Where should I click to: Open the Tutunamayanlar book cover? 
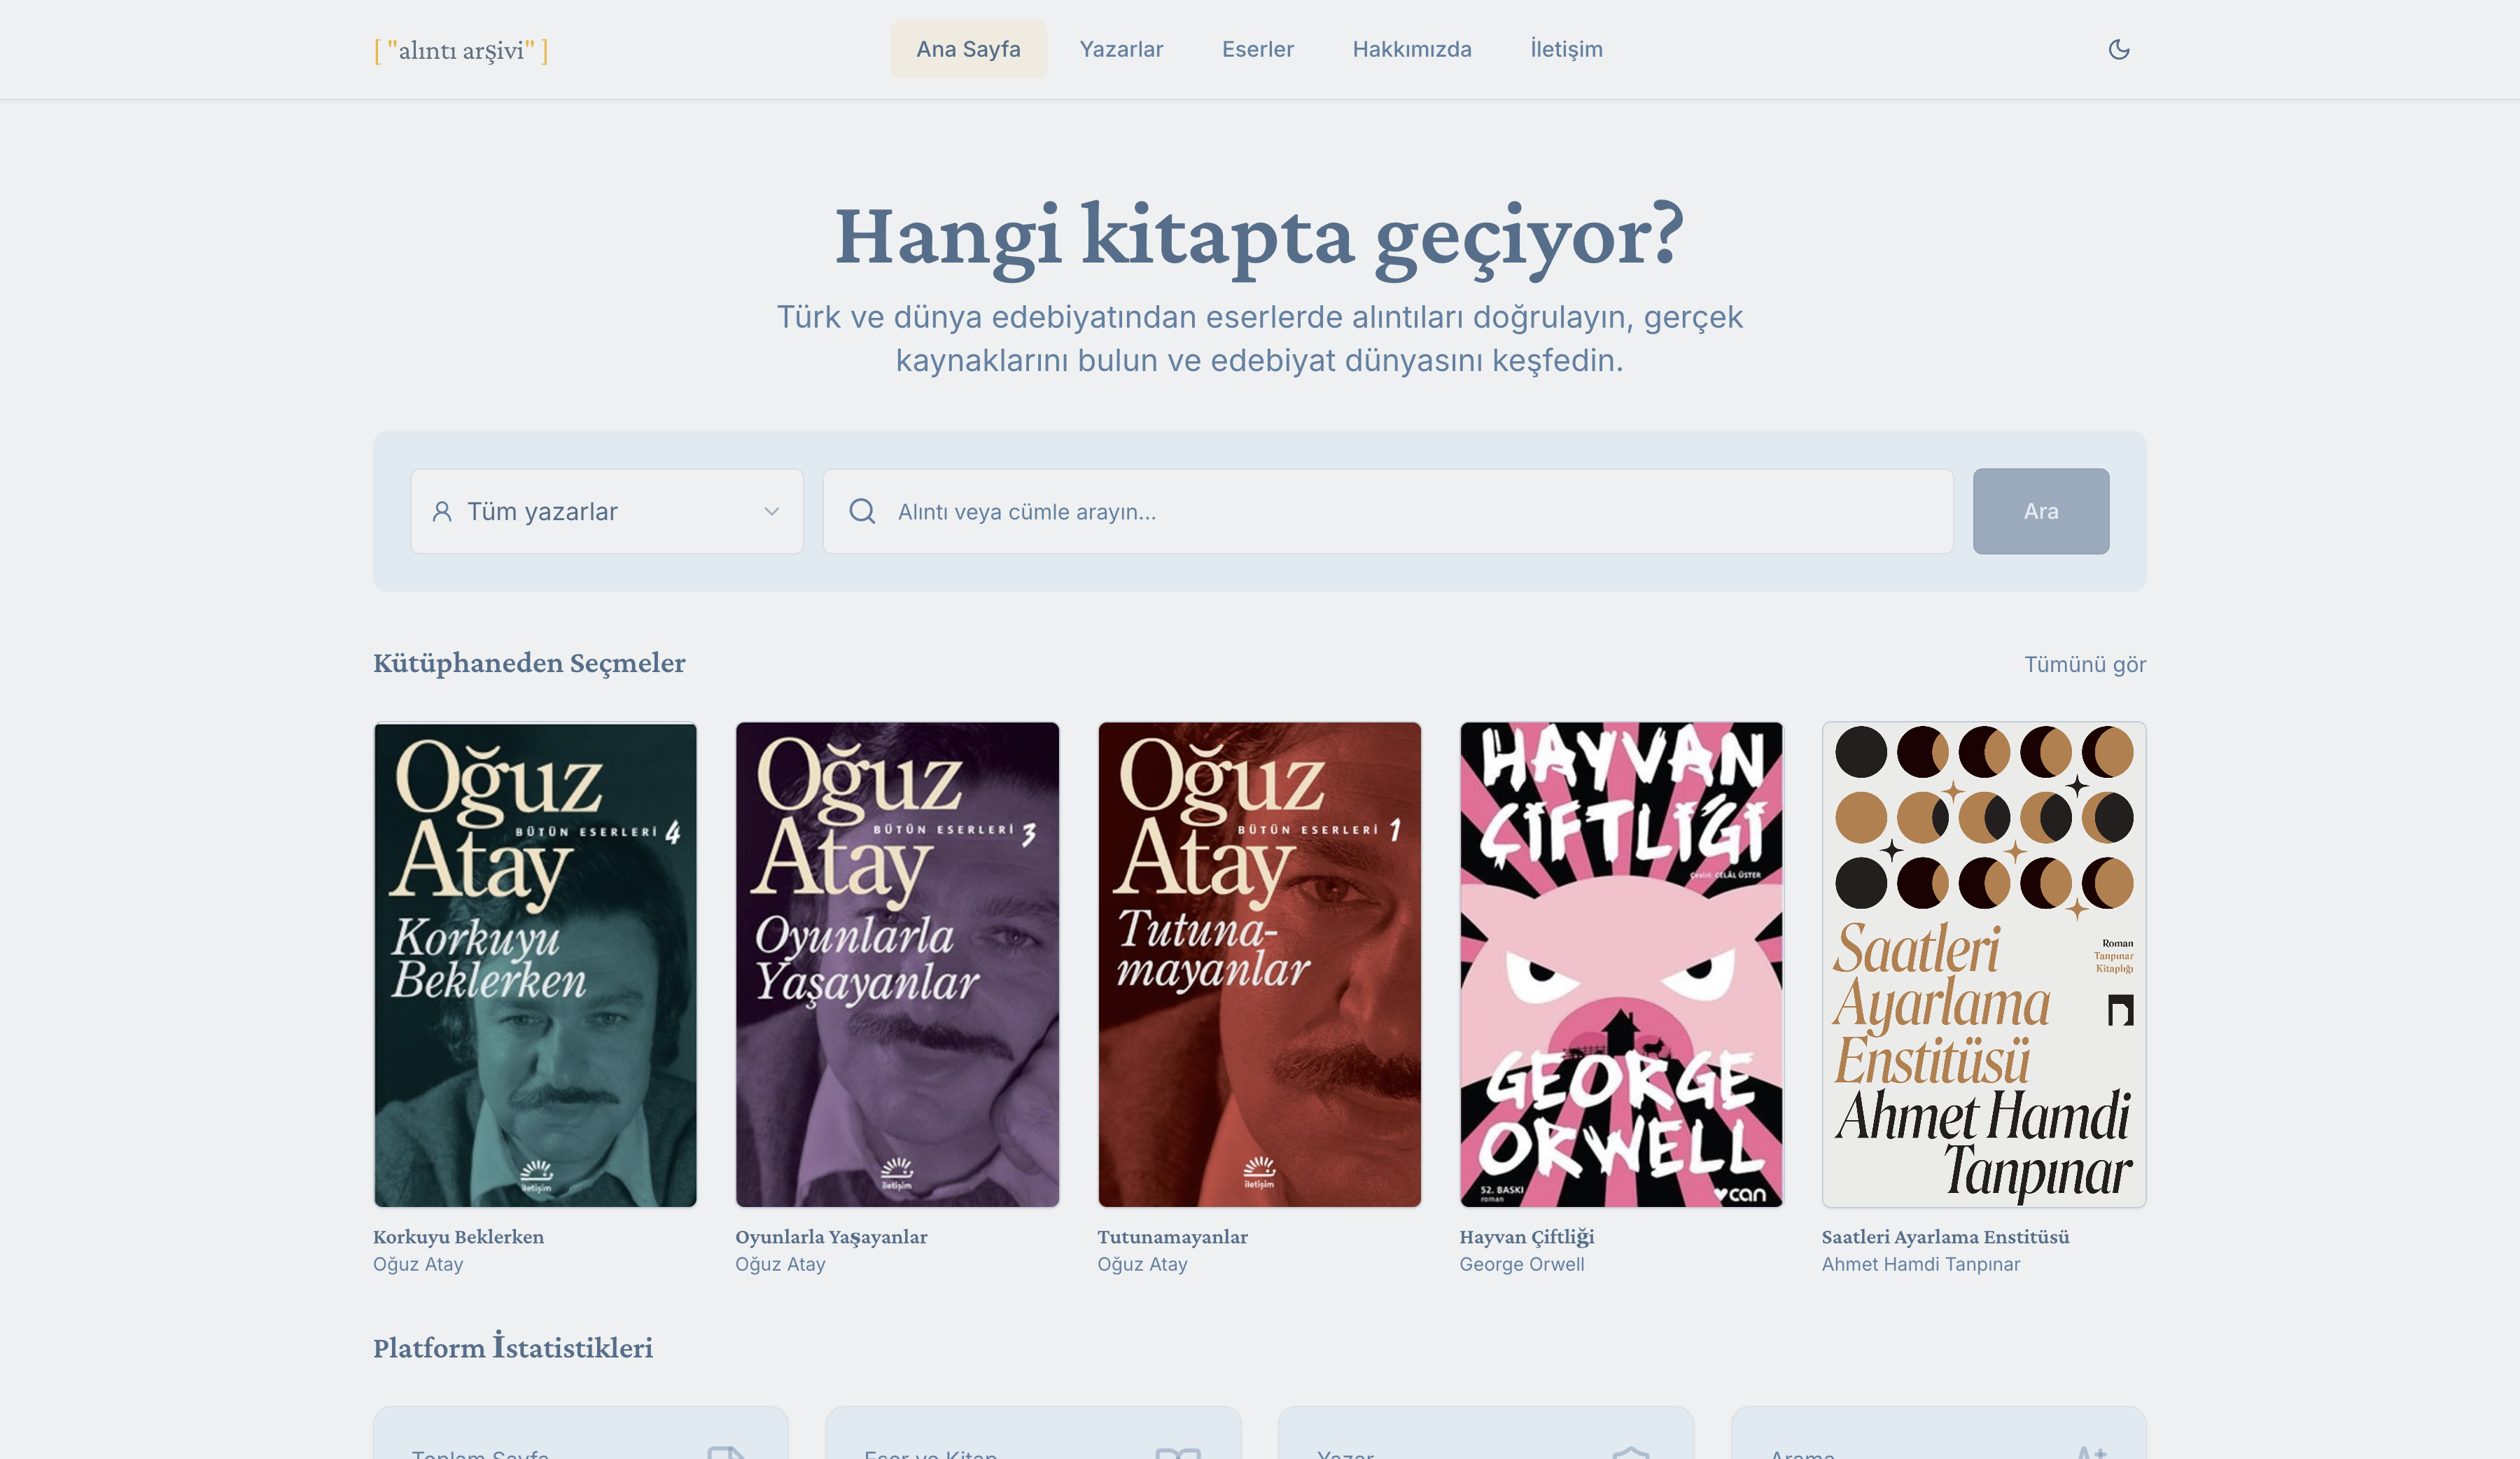1259,964
